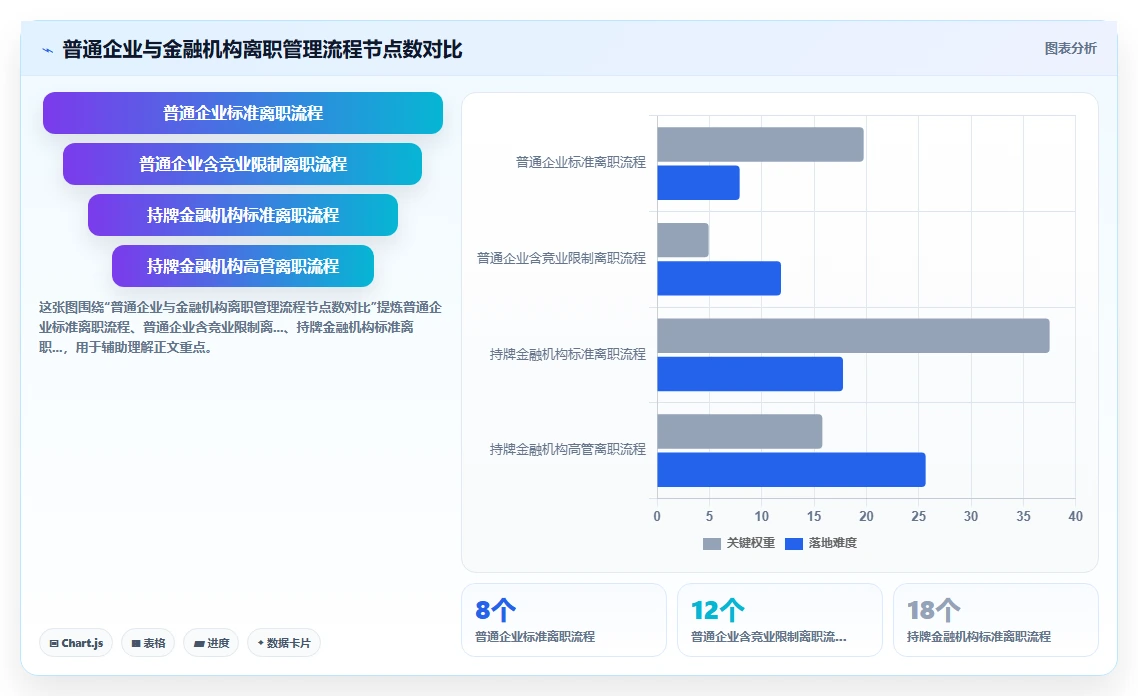Click the 数据卡片 tag
Image resolution: width=1138 pixels, height=696 pixels.
[x=284, y=643]
